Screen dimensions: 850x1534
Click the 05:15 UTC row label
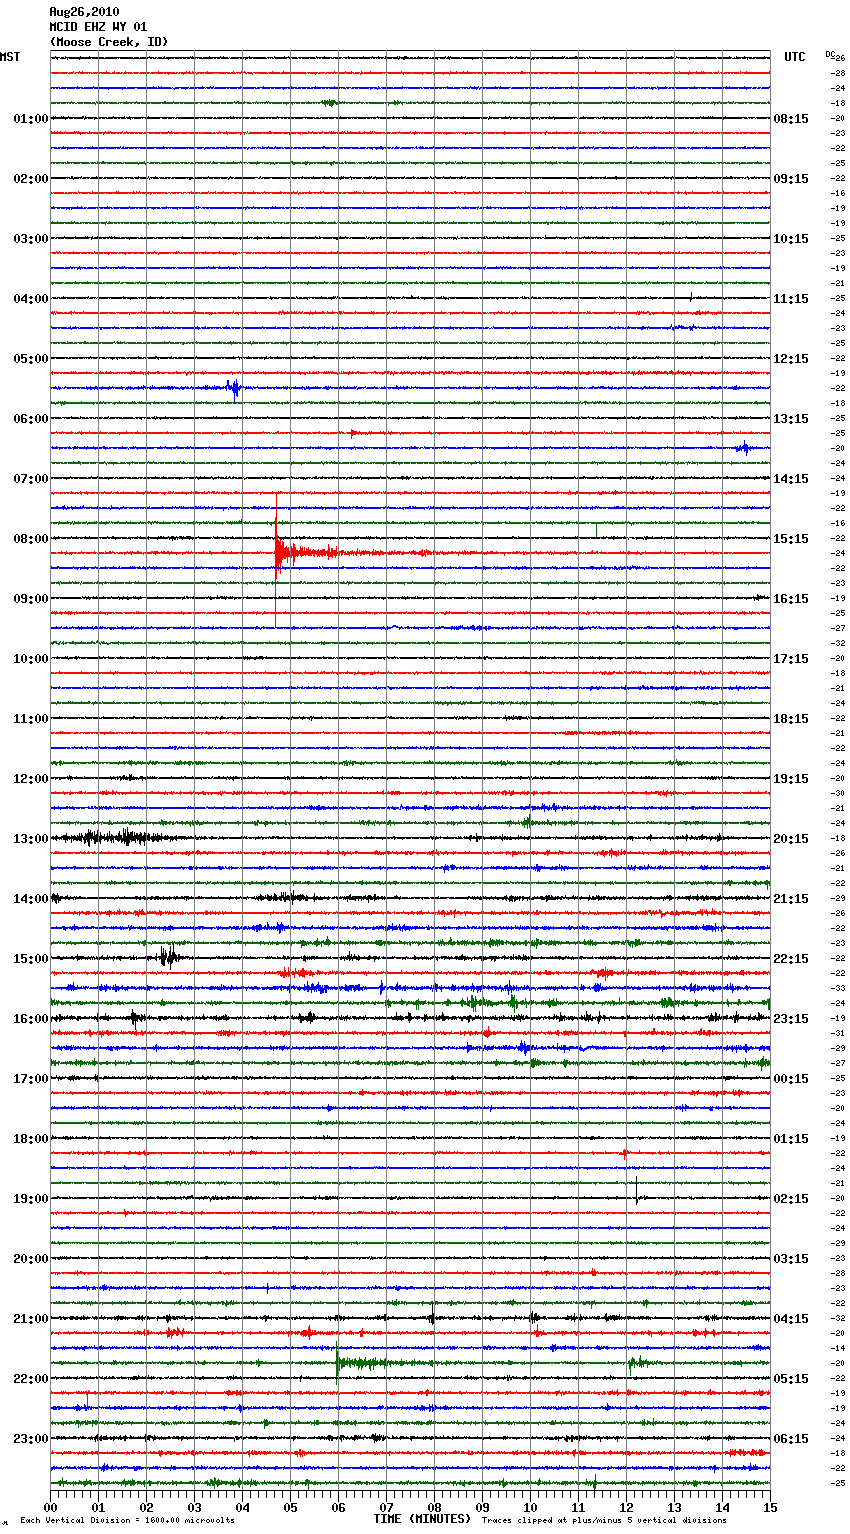click(x=791, y=1379)
